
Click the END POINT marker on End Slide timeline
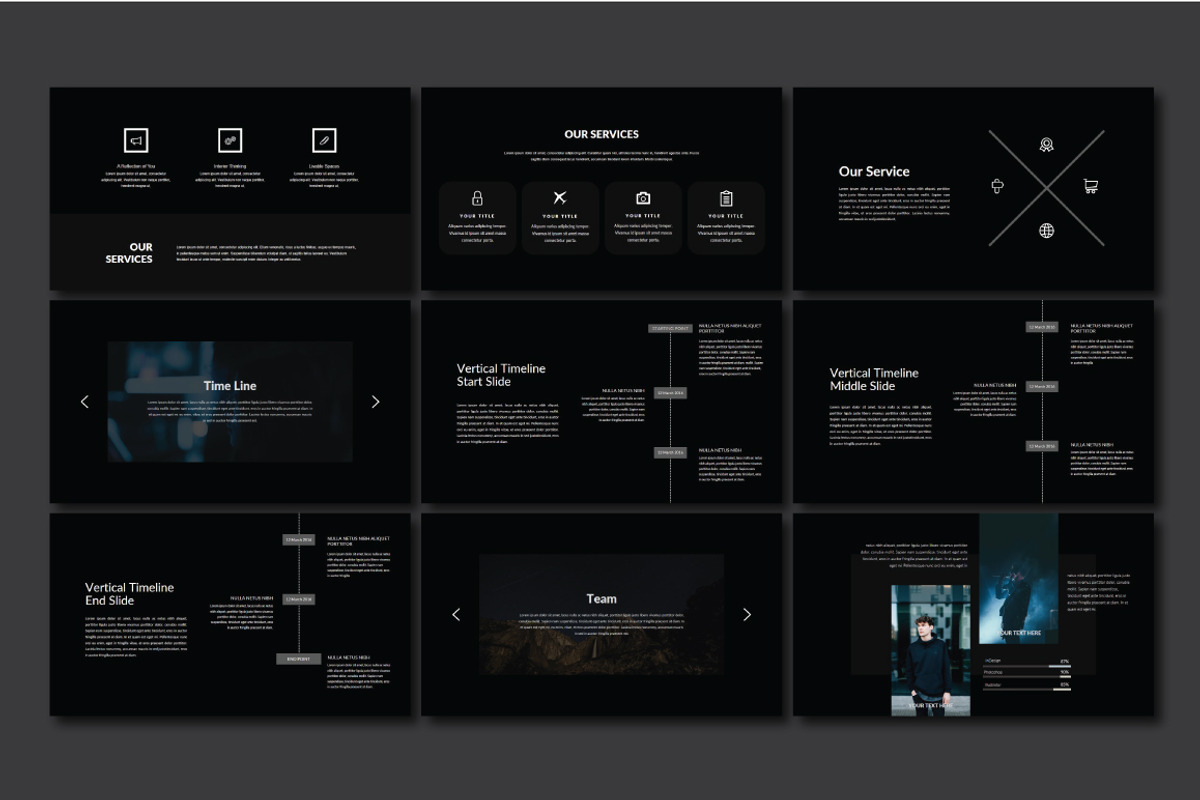[x=299, y=659]
